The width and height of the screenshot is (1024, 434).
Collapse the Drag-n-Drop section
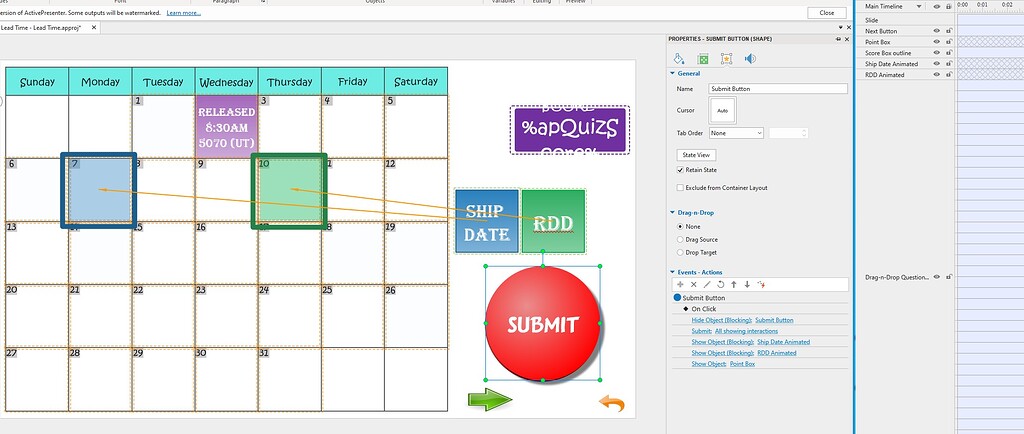(x=673, y=213)
